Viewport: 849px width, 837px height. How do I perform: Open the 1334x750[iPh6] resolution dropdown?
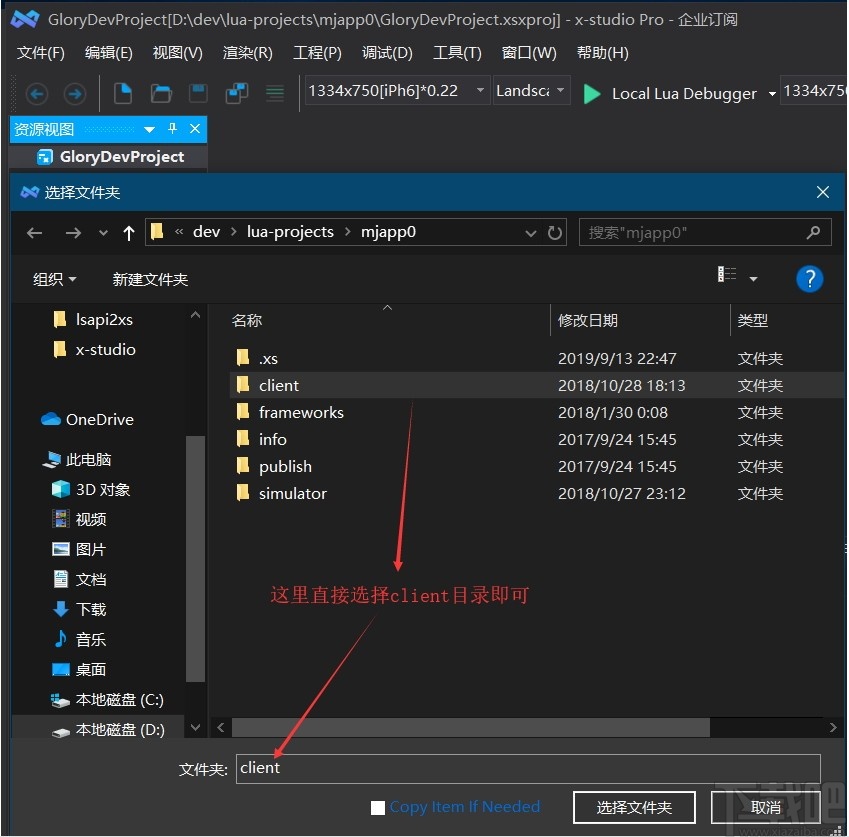tap(480, 89)
